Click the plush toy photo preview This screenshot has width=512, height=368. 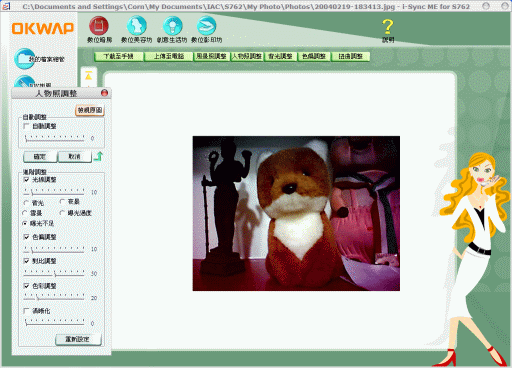coord(296,213)
